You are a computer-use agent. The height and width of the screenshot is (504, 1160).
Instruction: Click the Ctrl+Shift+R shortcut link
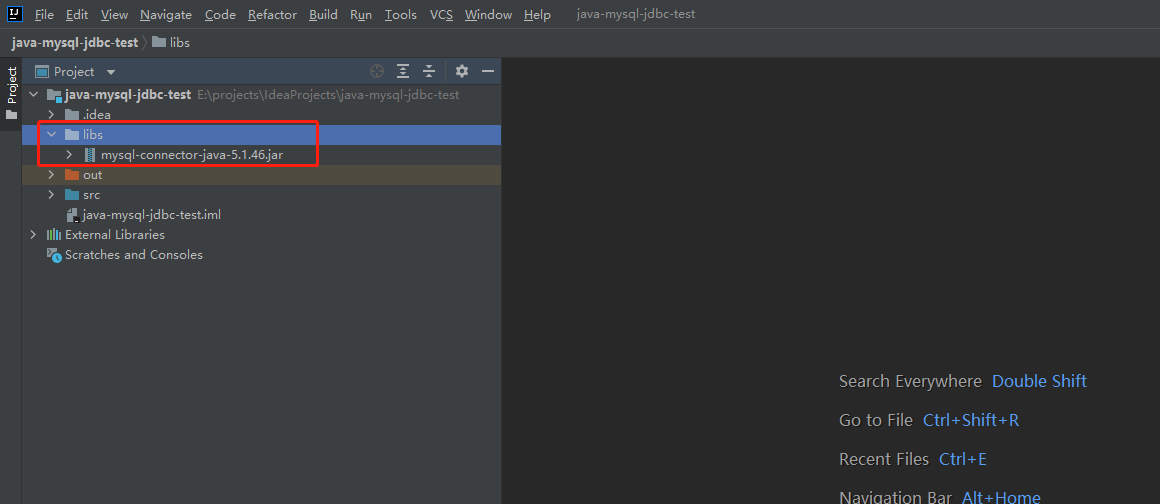971,420
